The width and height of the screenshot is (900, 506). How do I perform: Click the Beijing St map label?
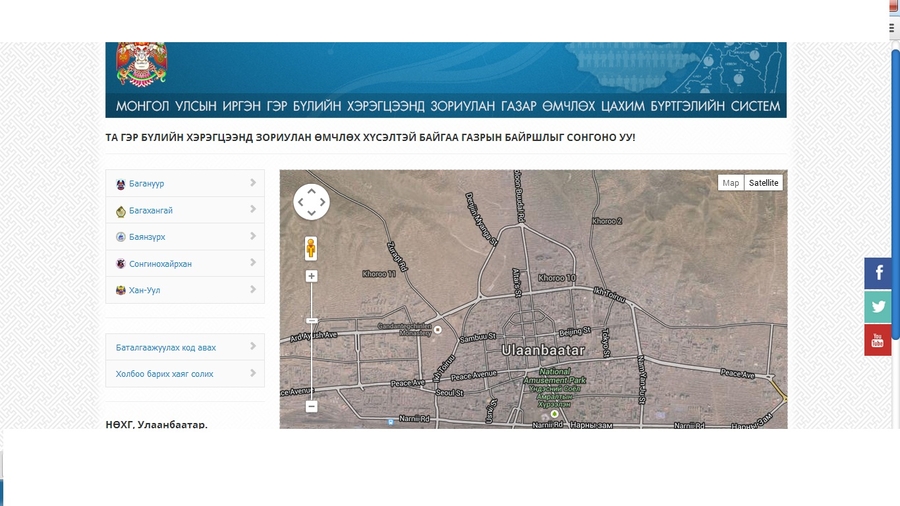click(x=575, y=332)
